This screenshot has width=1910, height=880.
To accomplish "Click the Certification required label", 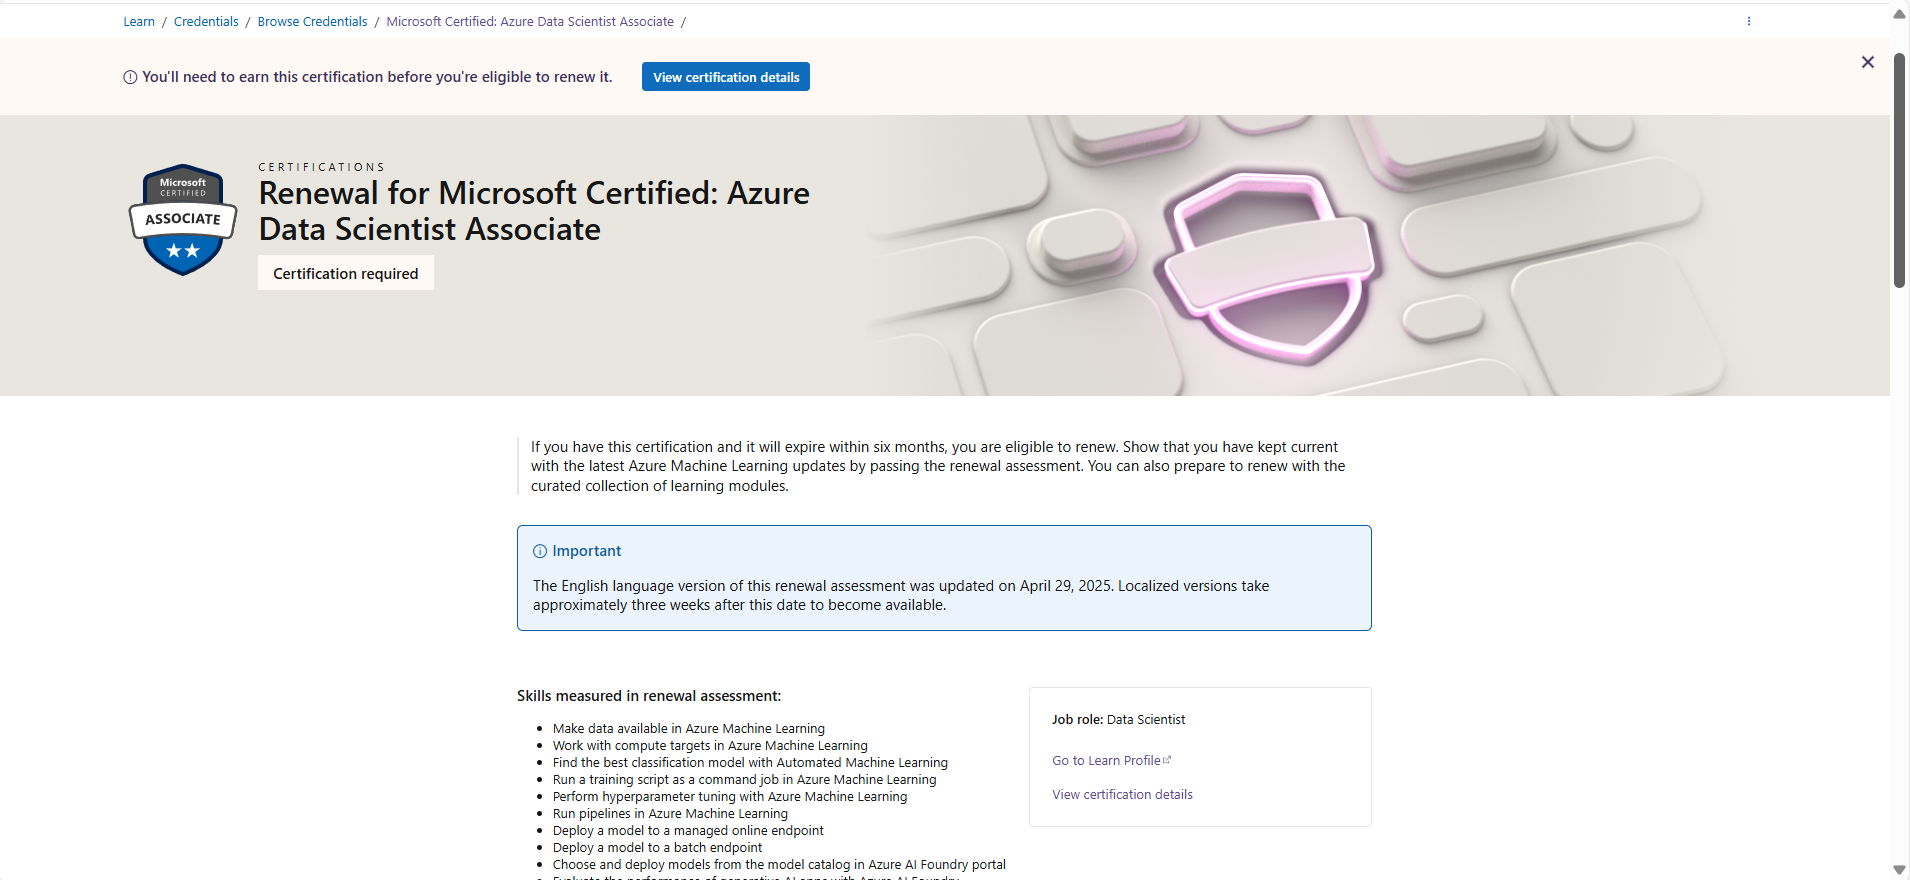I will point(346,273).
